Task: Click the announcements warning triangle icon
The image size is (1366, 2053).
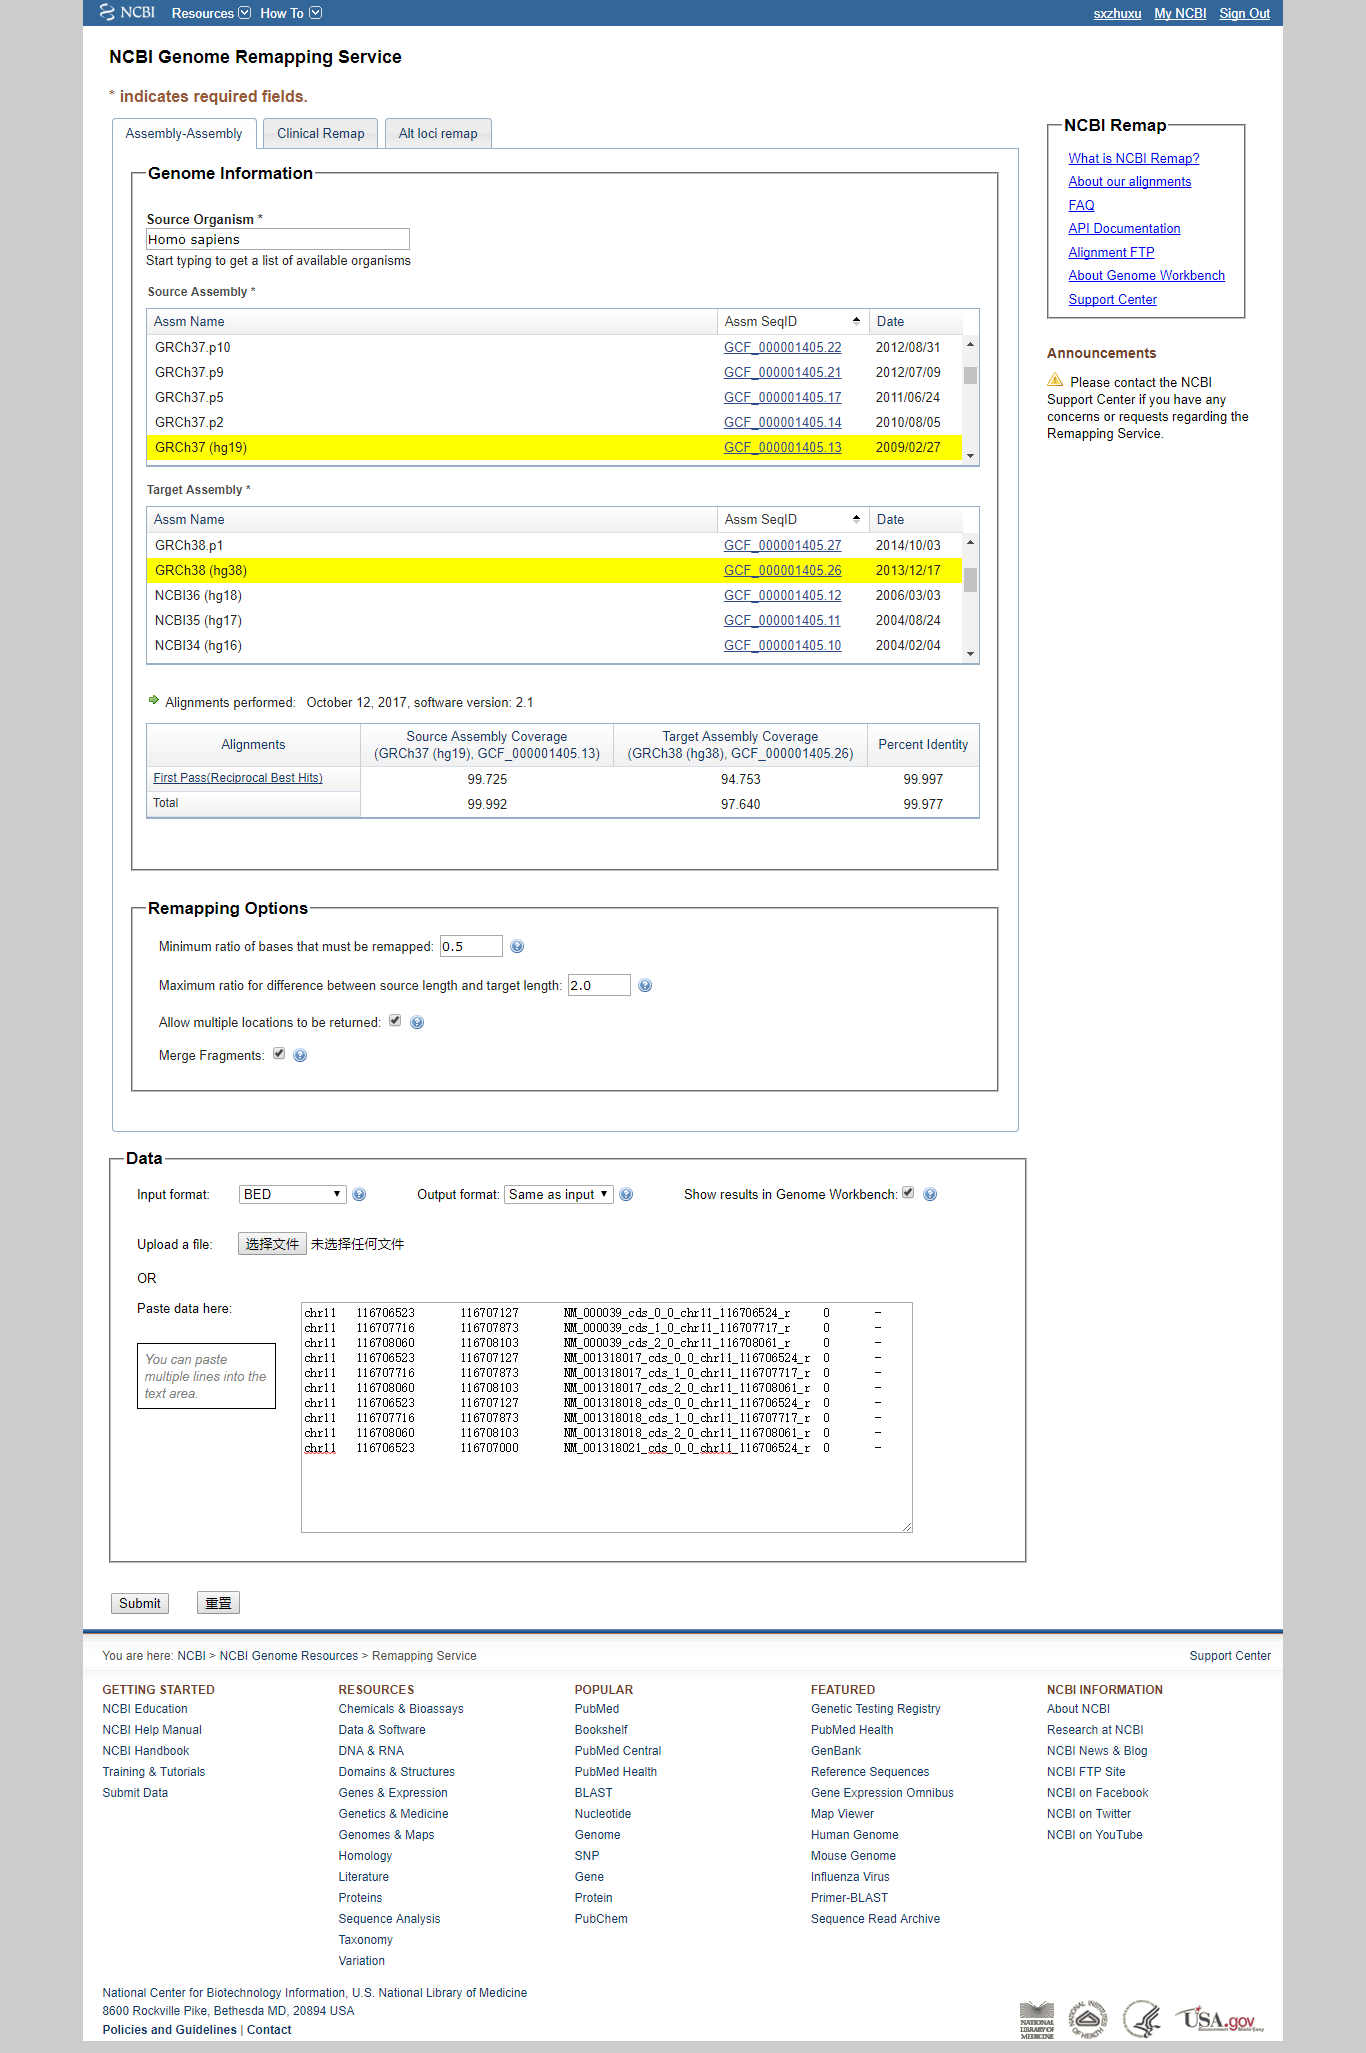Action: [x=1055, y=379]
